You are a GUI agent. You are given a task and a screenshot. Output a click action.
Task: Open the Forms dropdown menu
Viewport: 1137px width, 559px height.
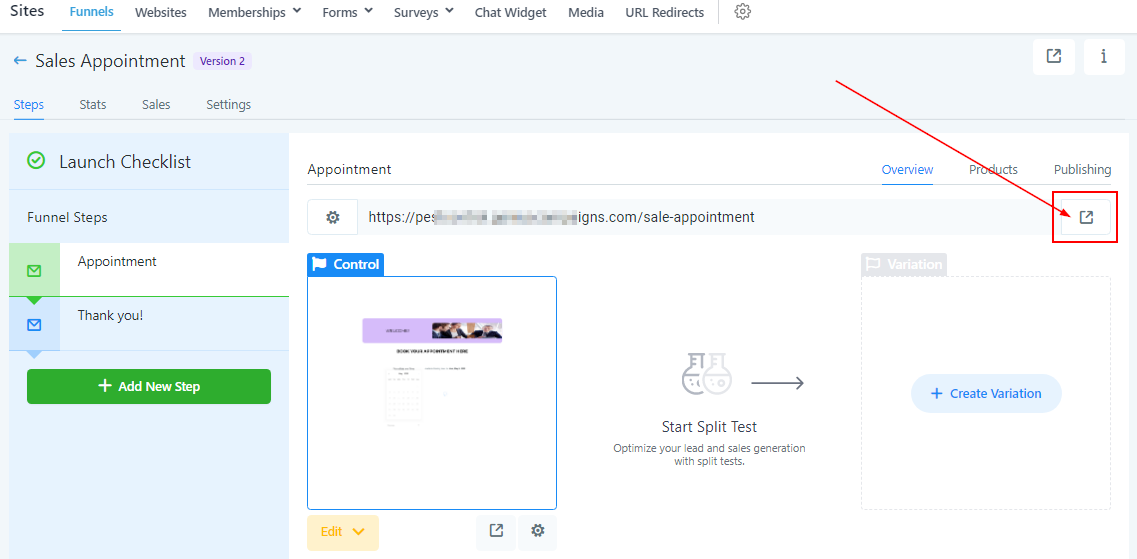[x=347, y=13]
